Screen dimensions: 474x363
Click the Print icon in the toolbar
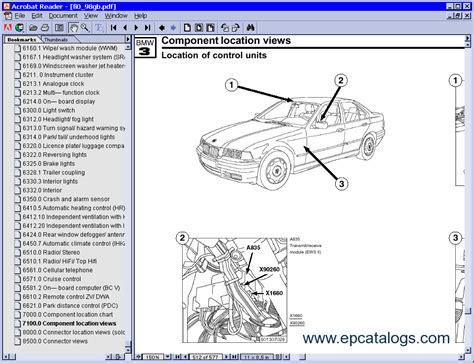point(45,28)
